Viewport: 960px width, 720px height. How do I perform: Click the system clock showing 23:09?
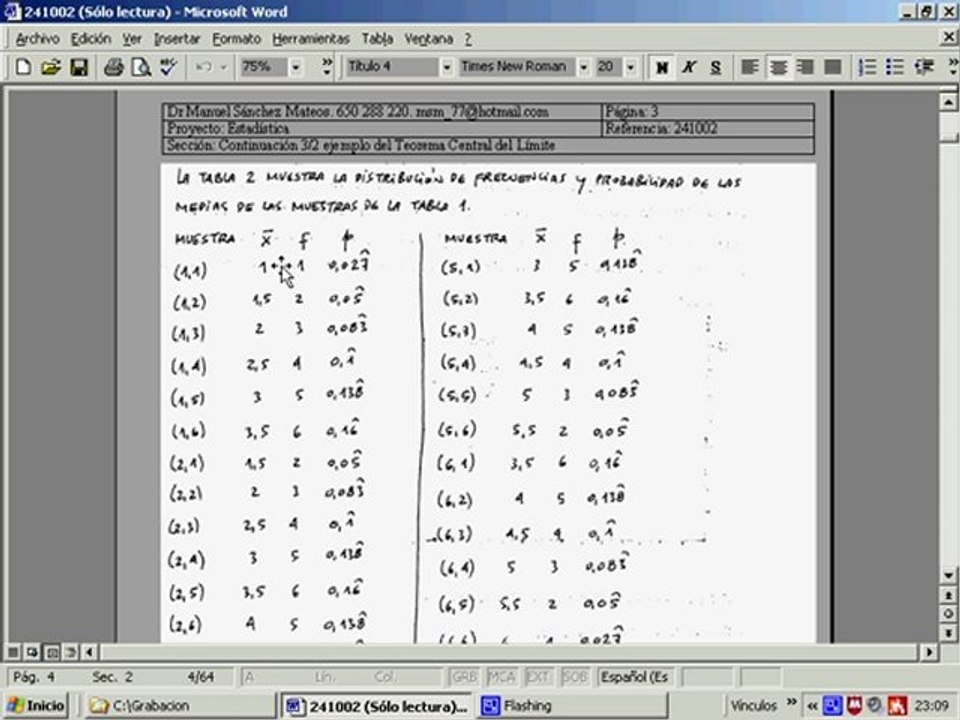click(x=931, y=706)
